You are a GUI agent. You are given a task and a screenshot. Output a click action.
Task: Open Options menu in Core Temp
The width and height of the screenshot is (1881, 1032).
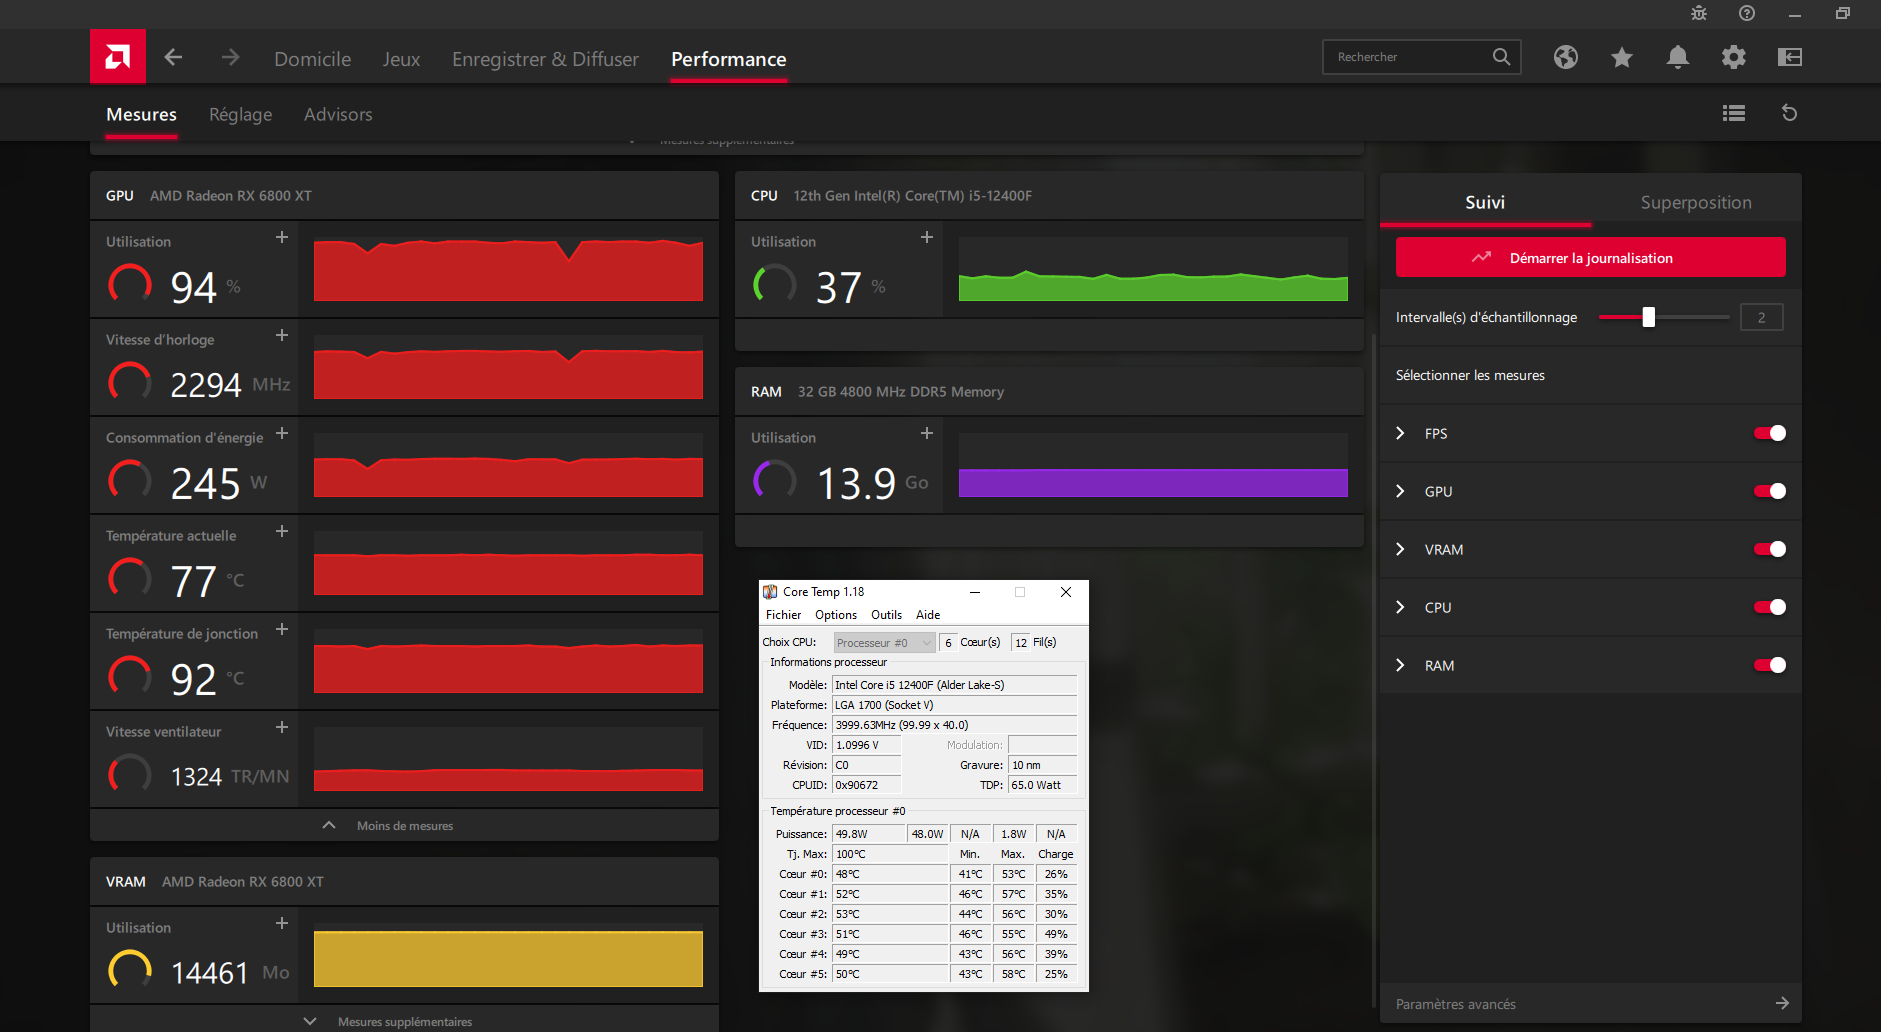[x=836, y=615]
